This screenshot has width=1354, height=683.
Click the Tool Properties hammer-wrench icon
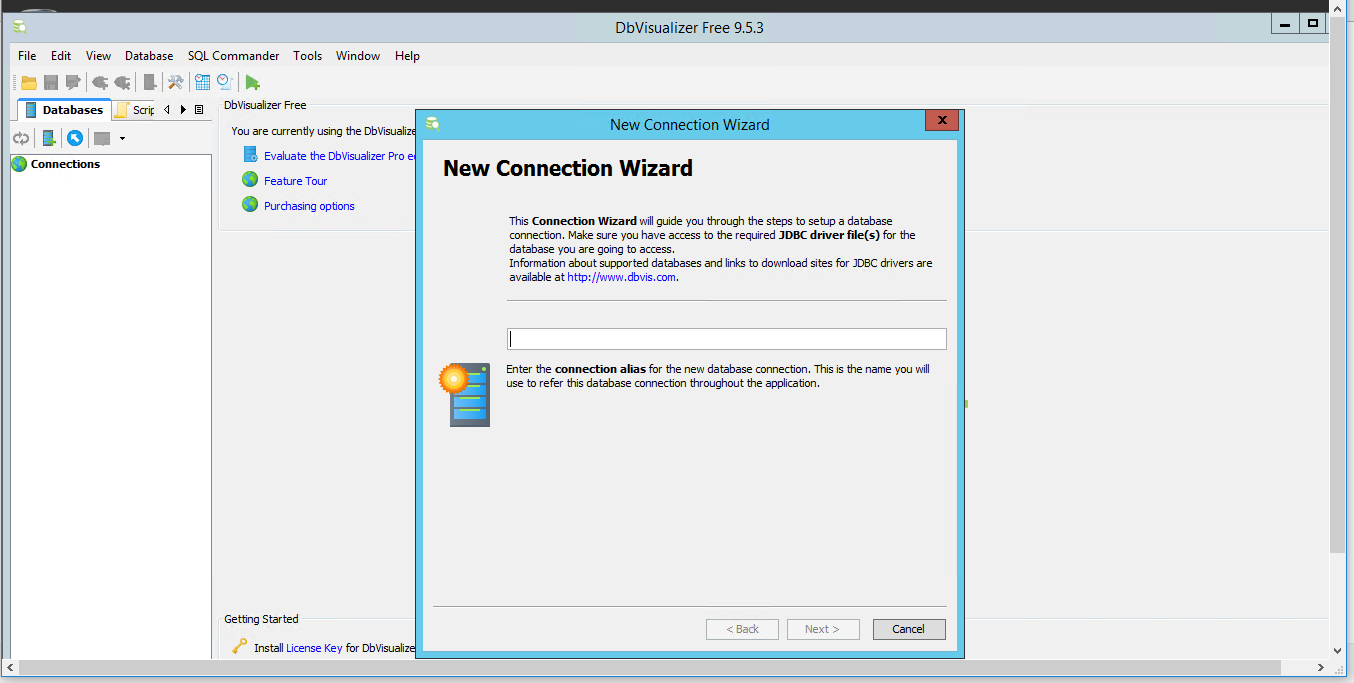pos(175,83)
